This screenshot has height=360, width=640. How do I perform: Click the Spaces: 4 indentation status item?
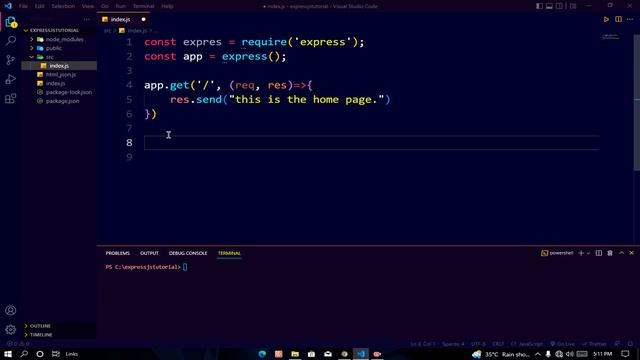453,344
